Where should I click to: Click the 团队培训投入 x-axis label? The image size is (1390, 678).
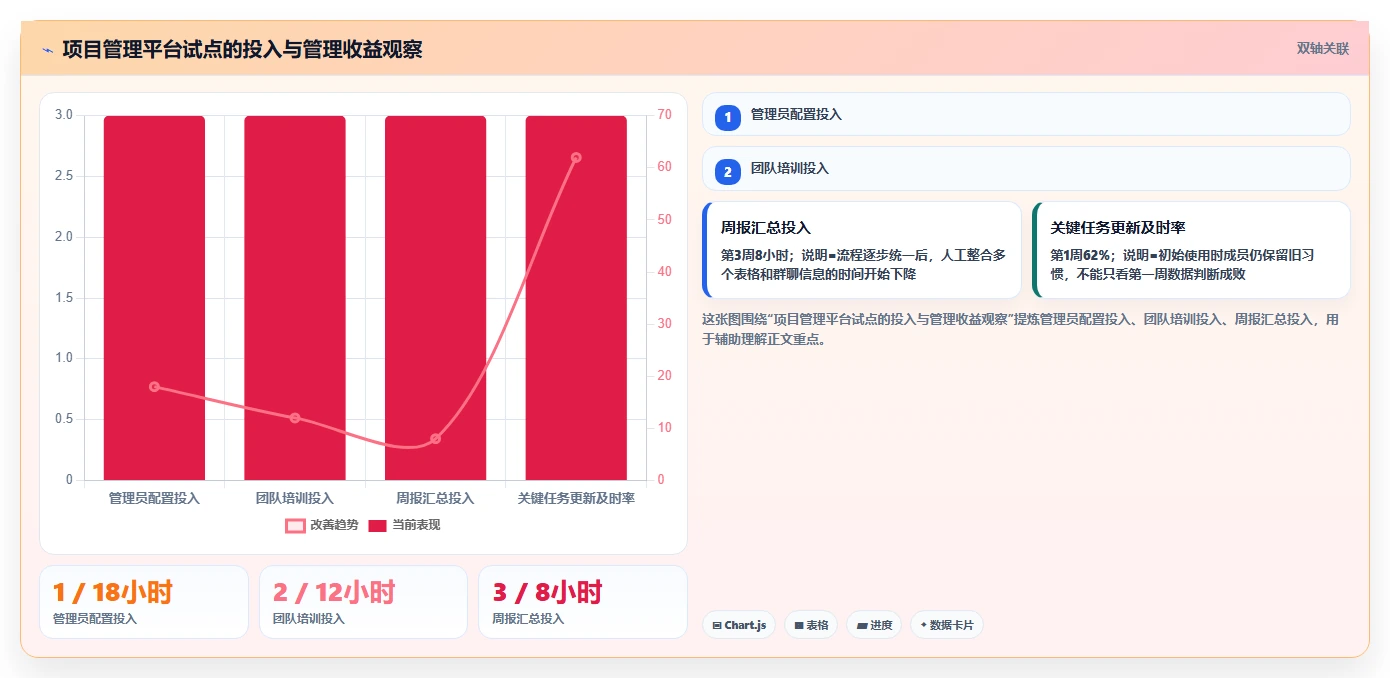(295, 498)
